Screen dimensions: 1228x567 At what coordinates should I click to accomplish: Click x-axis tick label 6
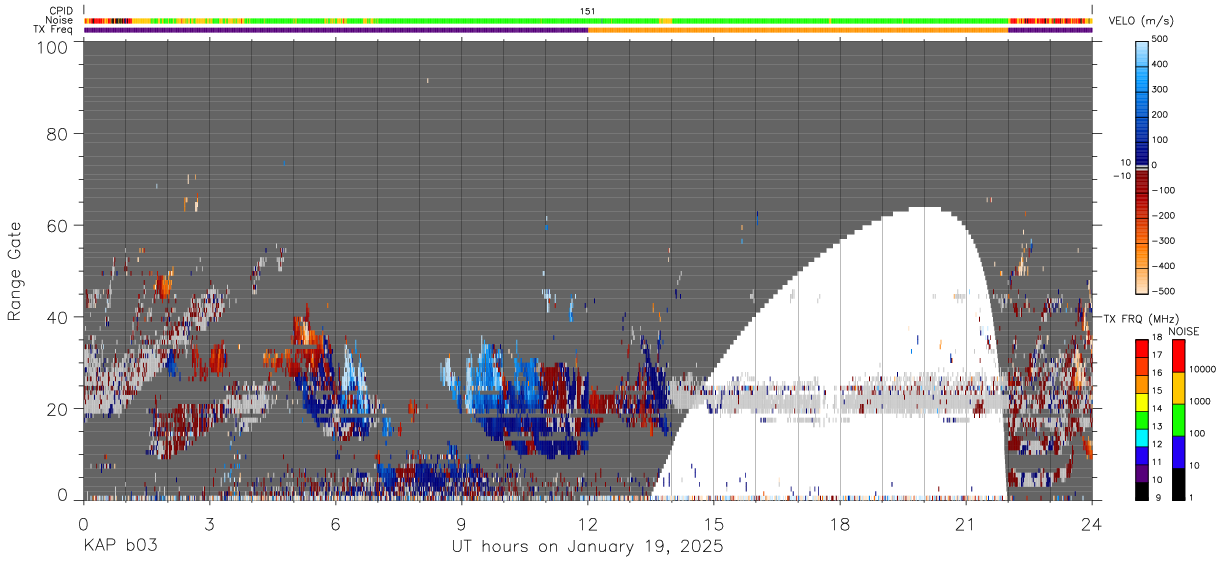335,523
